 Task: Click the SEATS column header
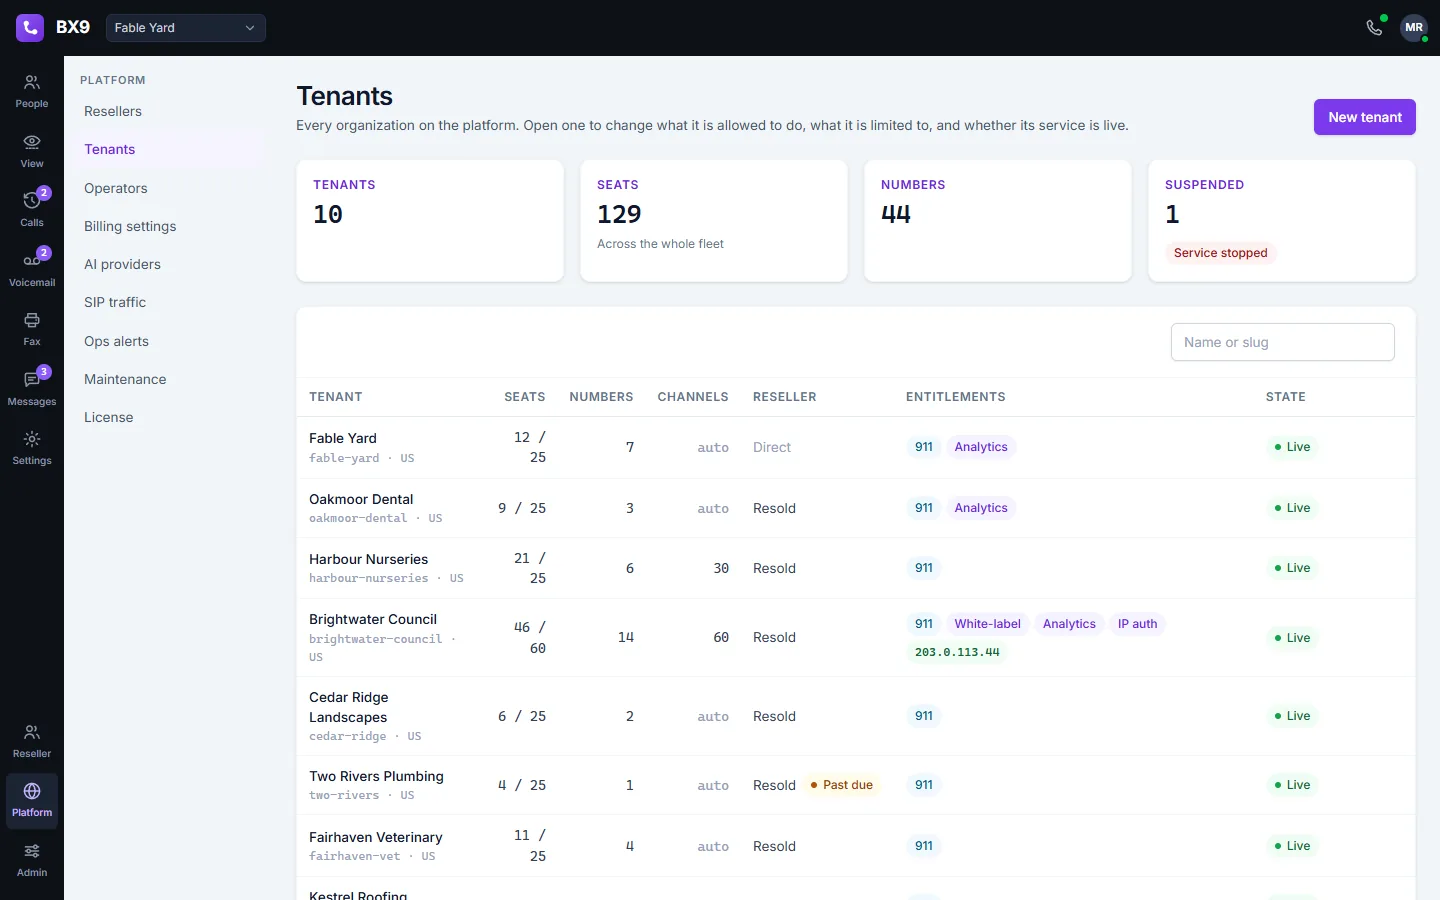[x=525, y=397]
